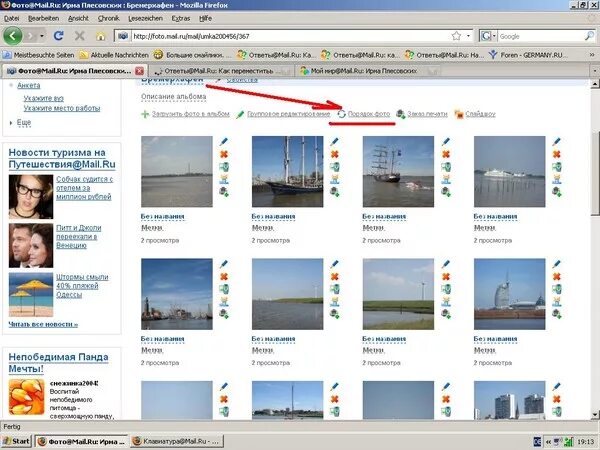Click pencil edit icon of tall ship photo
Screen dimensions: 600x450
point(334,142)
